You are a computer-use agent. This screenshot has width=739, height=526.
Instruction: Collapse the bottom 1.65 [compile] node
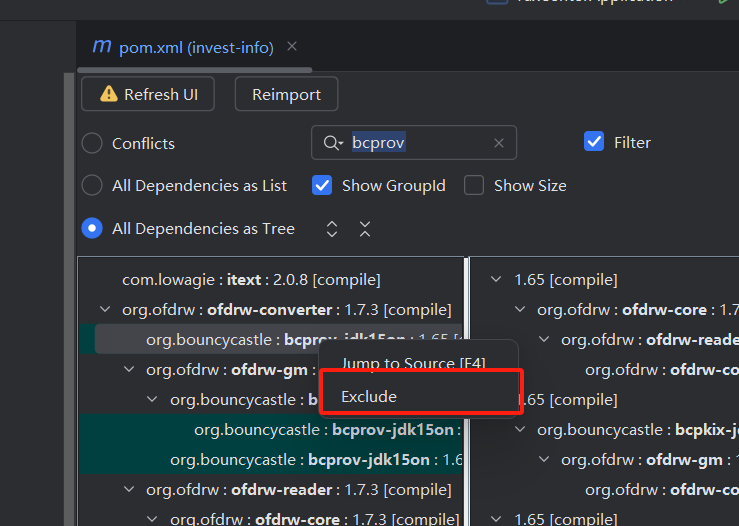[x=496, y=519]
